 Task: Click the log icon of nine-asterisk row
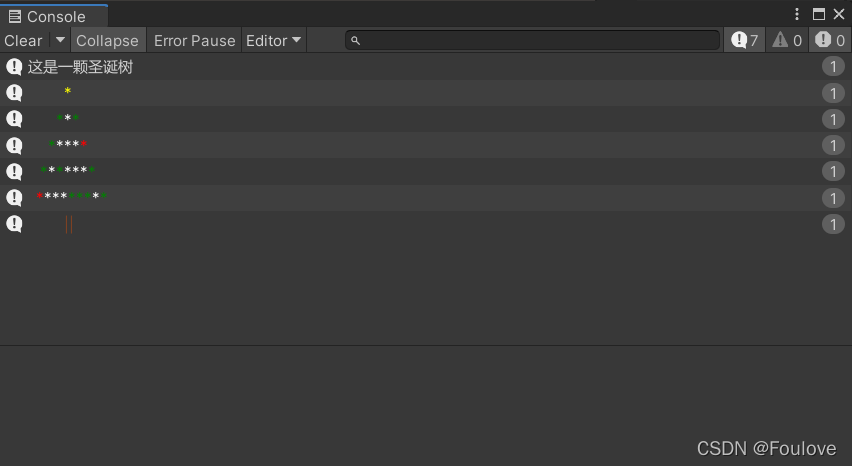14,198
